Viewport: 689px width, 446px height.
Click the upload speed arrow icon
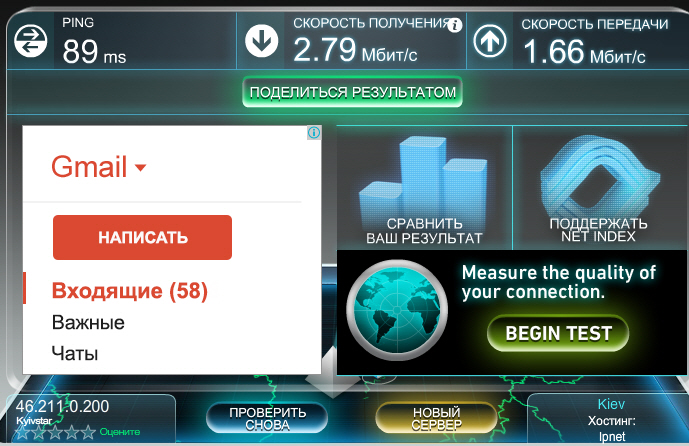pos(490,41)
